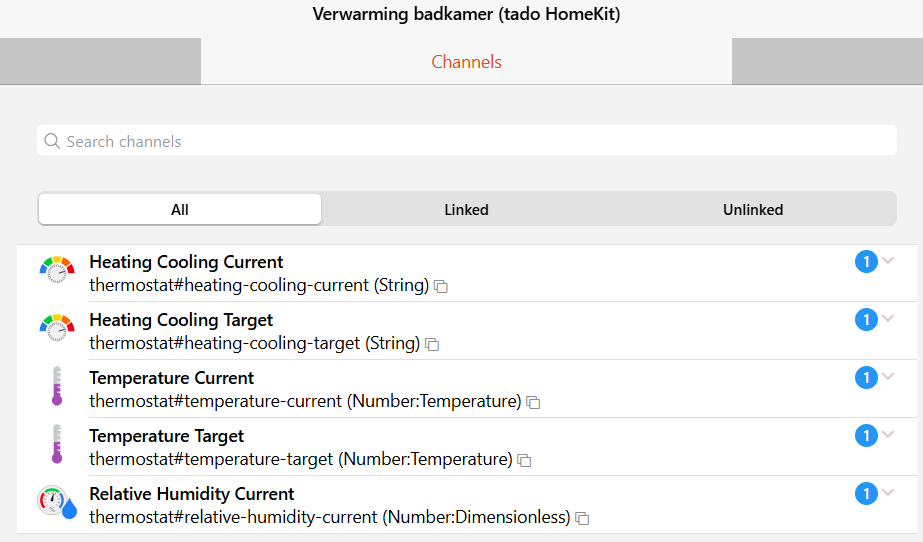The image size is (923, 542).
Task: Focus the Search channels input field
Action: 467,141
